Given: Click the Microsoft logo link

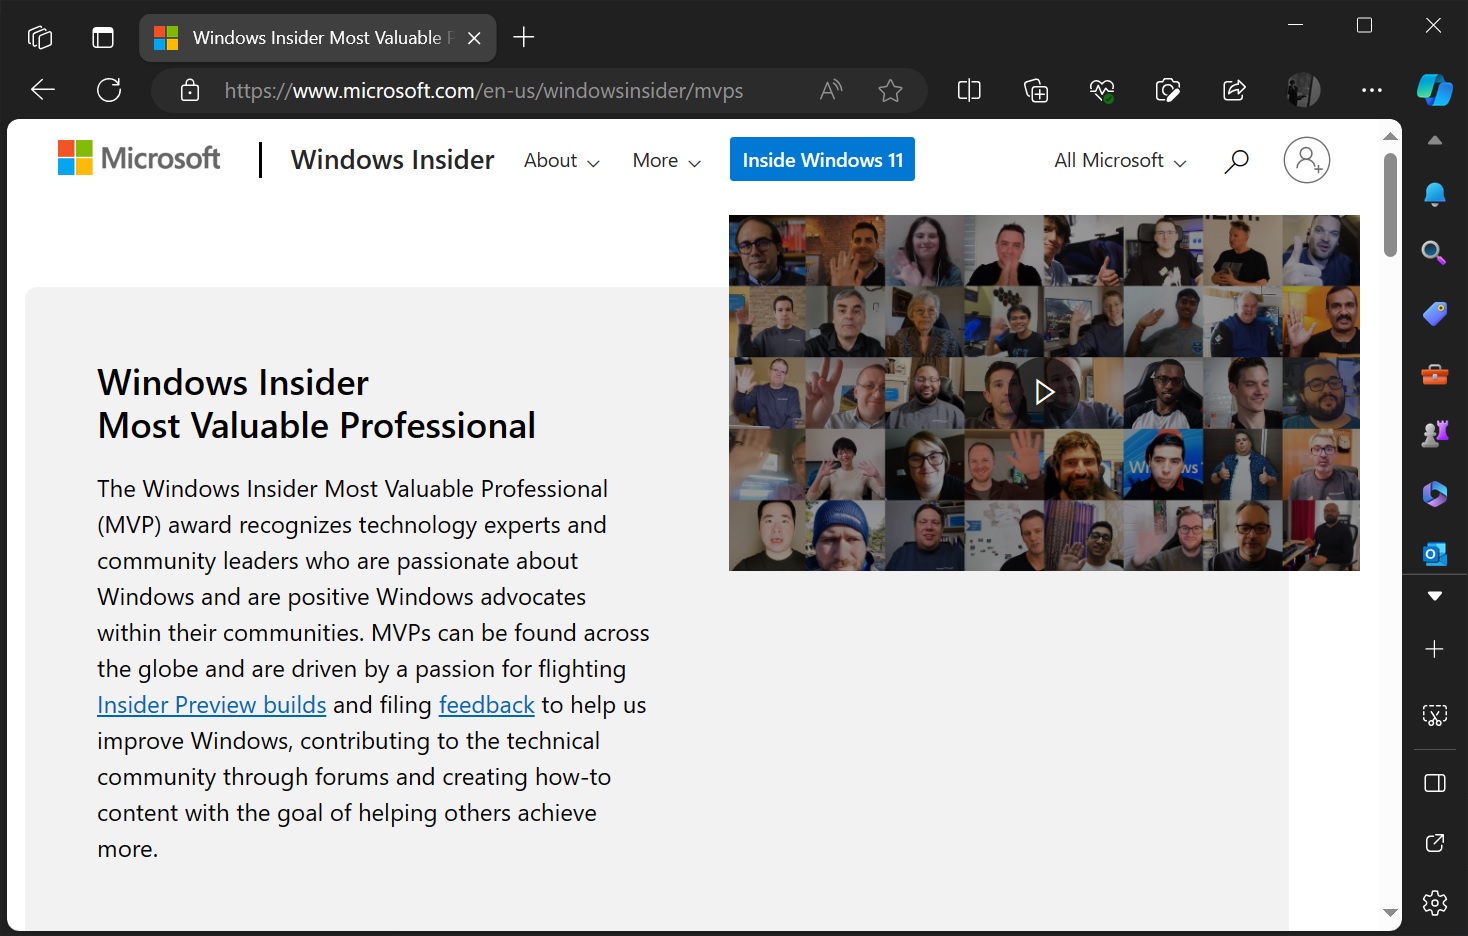Looking at the screenshot, I should (x=139, y=158).
